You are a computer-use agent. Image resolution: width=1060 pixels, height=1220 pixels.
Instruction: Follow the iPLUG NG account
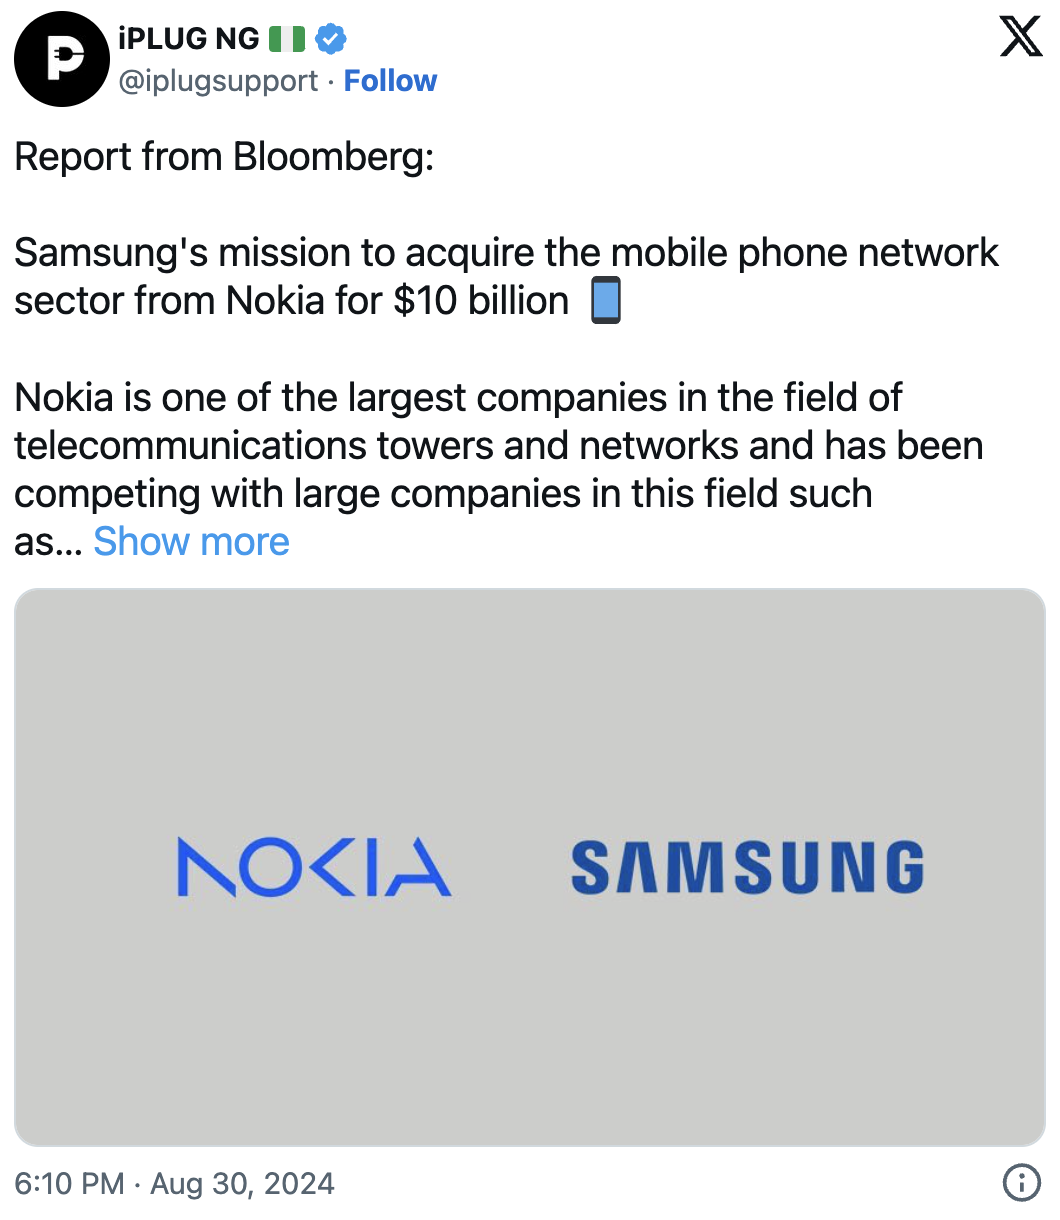[390, 81]
